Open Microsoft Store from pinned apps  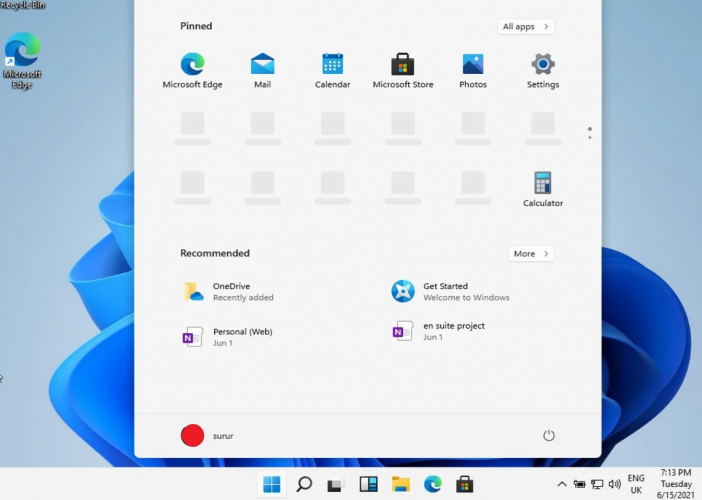pos(403,71)
